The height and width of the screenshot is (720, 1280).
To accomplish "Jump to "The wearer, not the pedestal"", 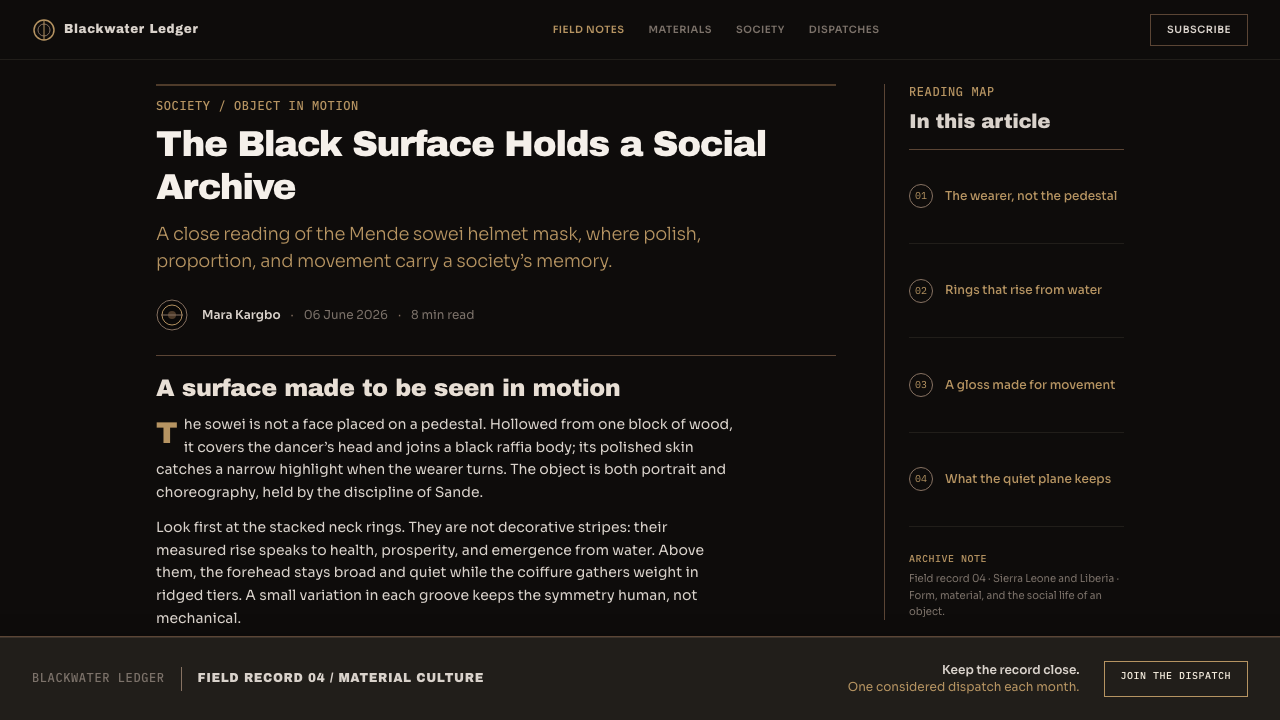I will point(1031,196).
